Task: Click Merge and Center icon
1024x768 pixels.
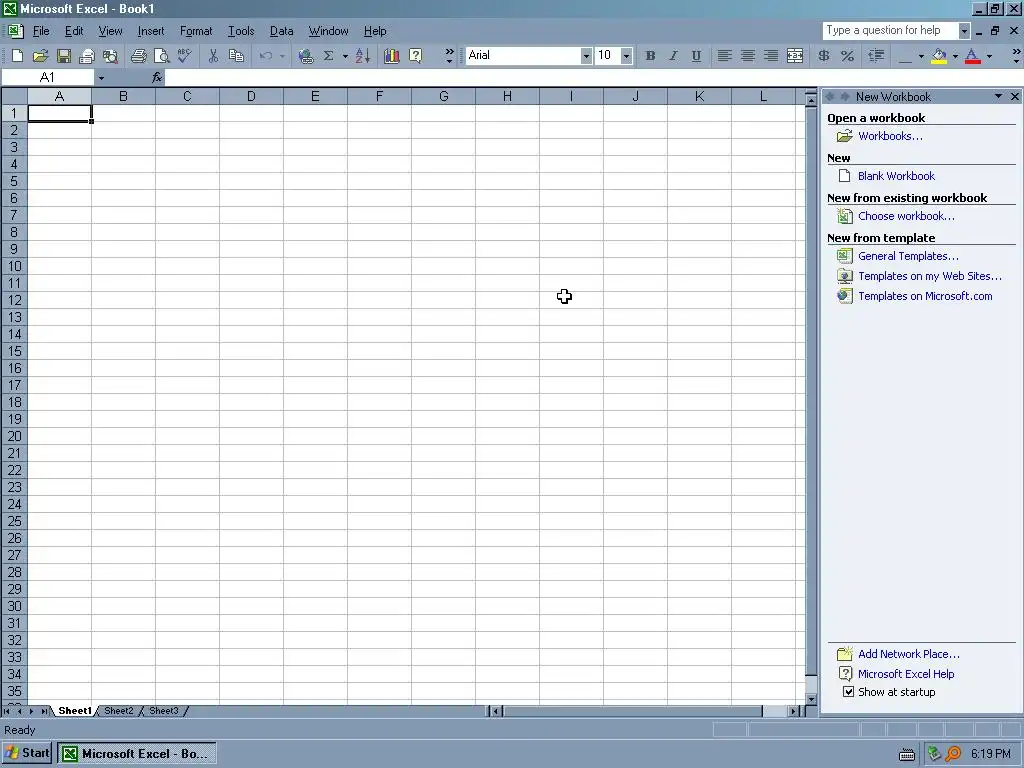Action: (x=795, y=56)
